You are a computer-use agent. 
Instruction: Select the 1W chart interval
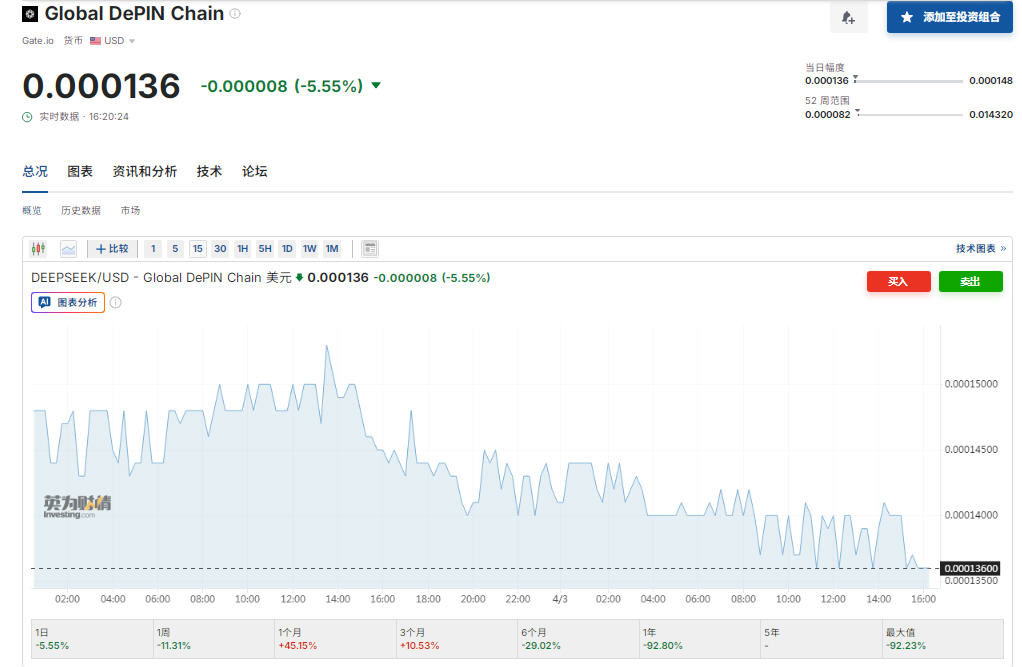pos(309,249)
